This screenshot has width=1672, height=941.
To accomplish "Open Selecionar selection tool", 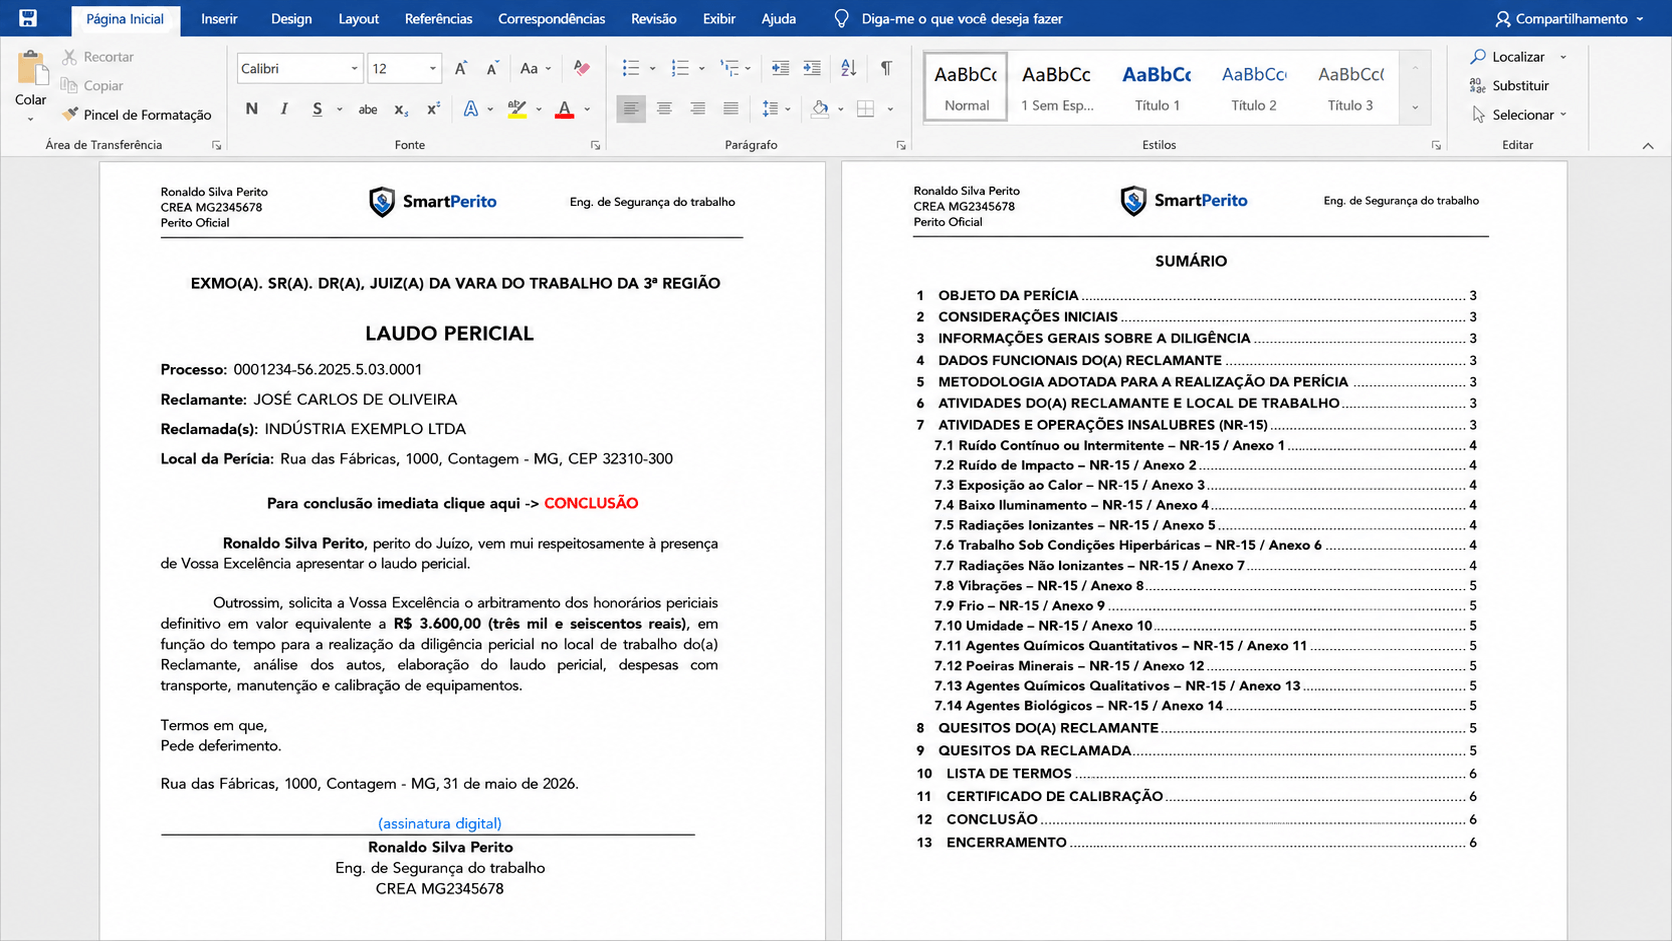I will (1513, 115).
